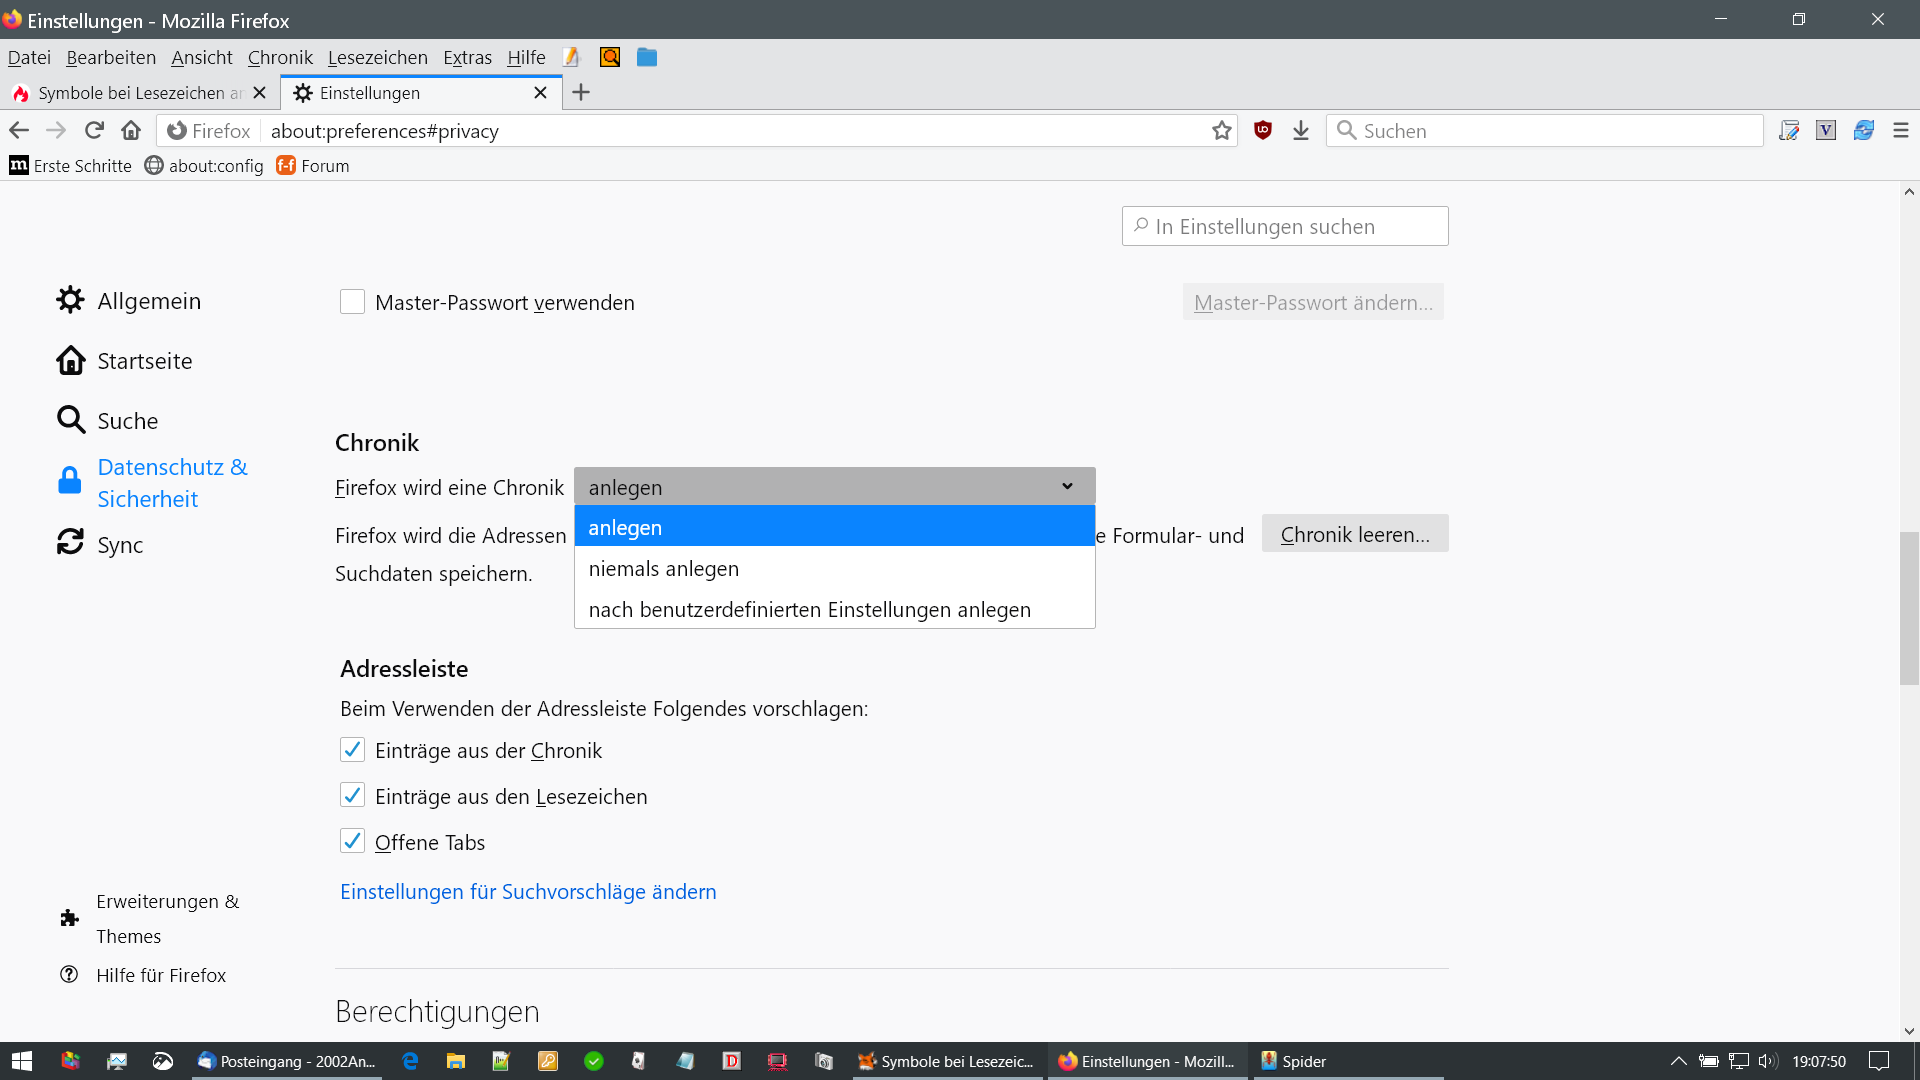The image size is (1920, 1080).
Task: Open the hamburger application menu
Action: pos(1900,131)
